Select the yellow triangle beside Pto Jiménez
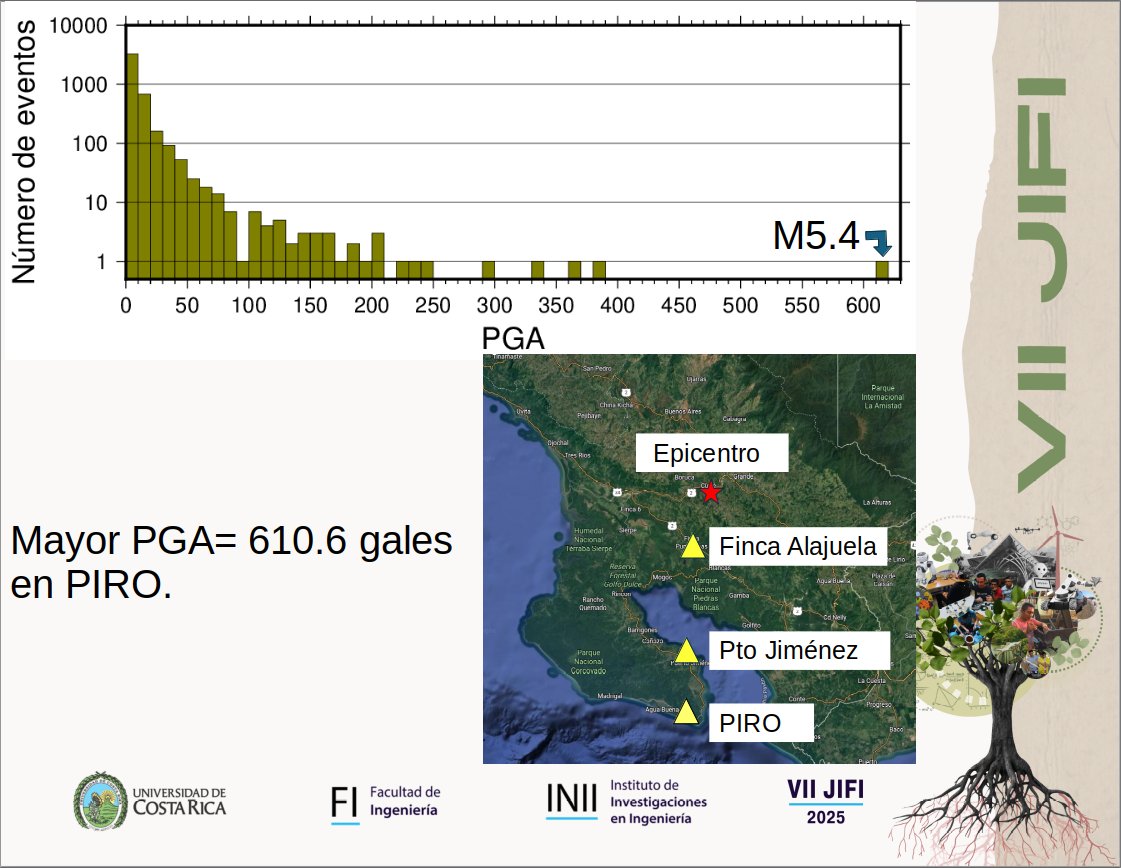The width and height of the screenshot is (1121, 868). click(x=685, y=652)
